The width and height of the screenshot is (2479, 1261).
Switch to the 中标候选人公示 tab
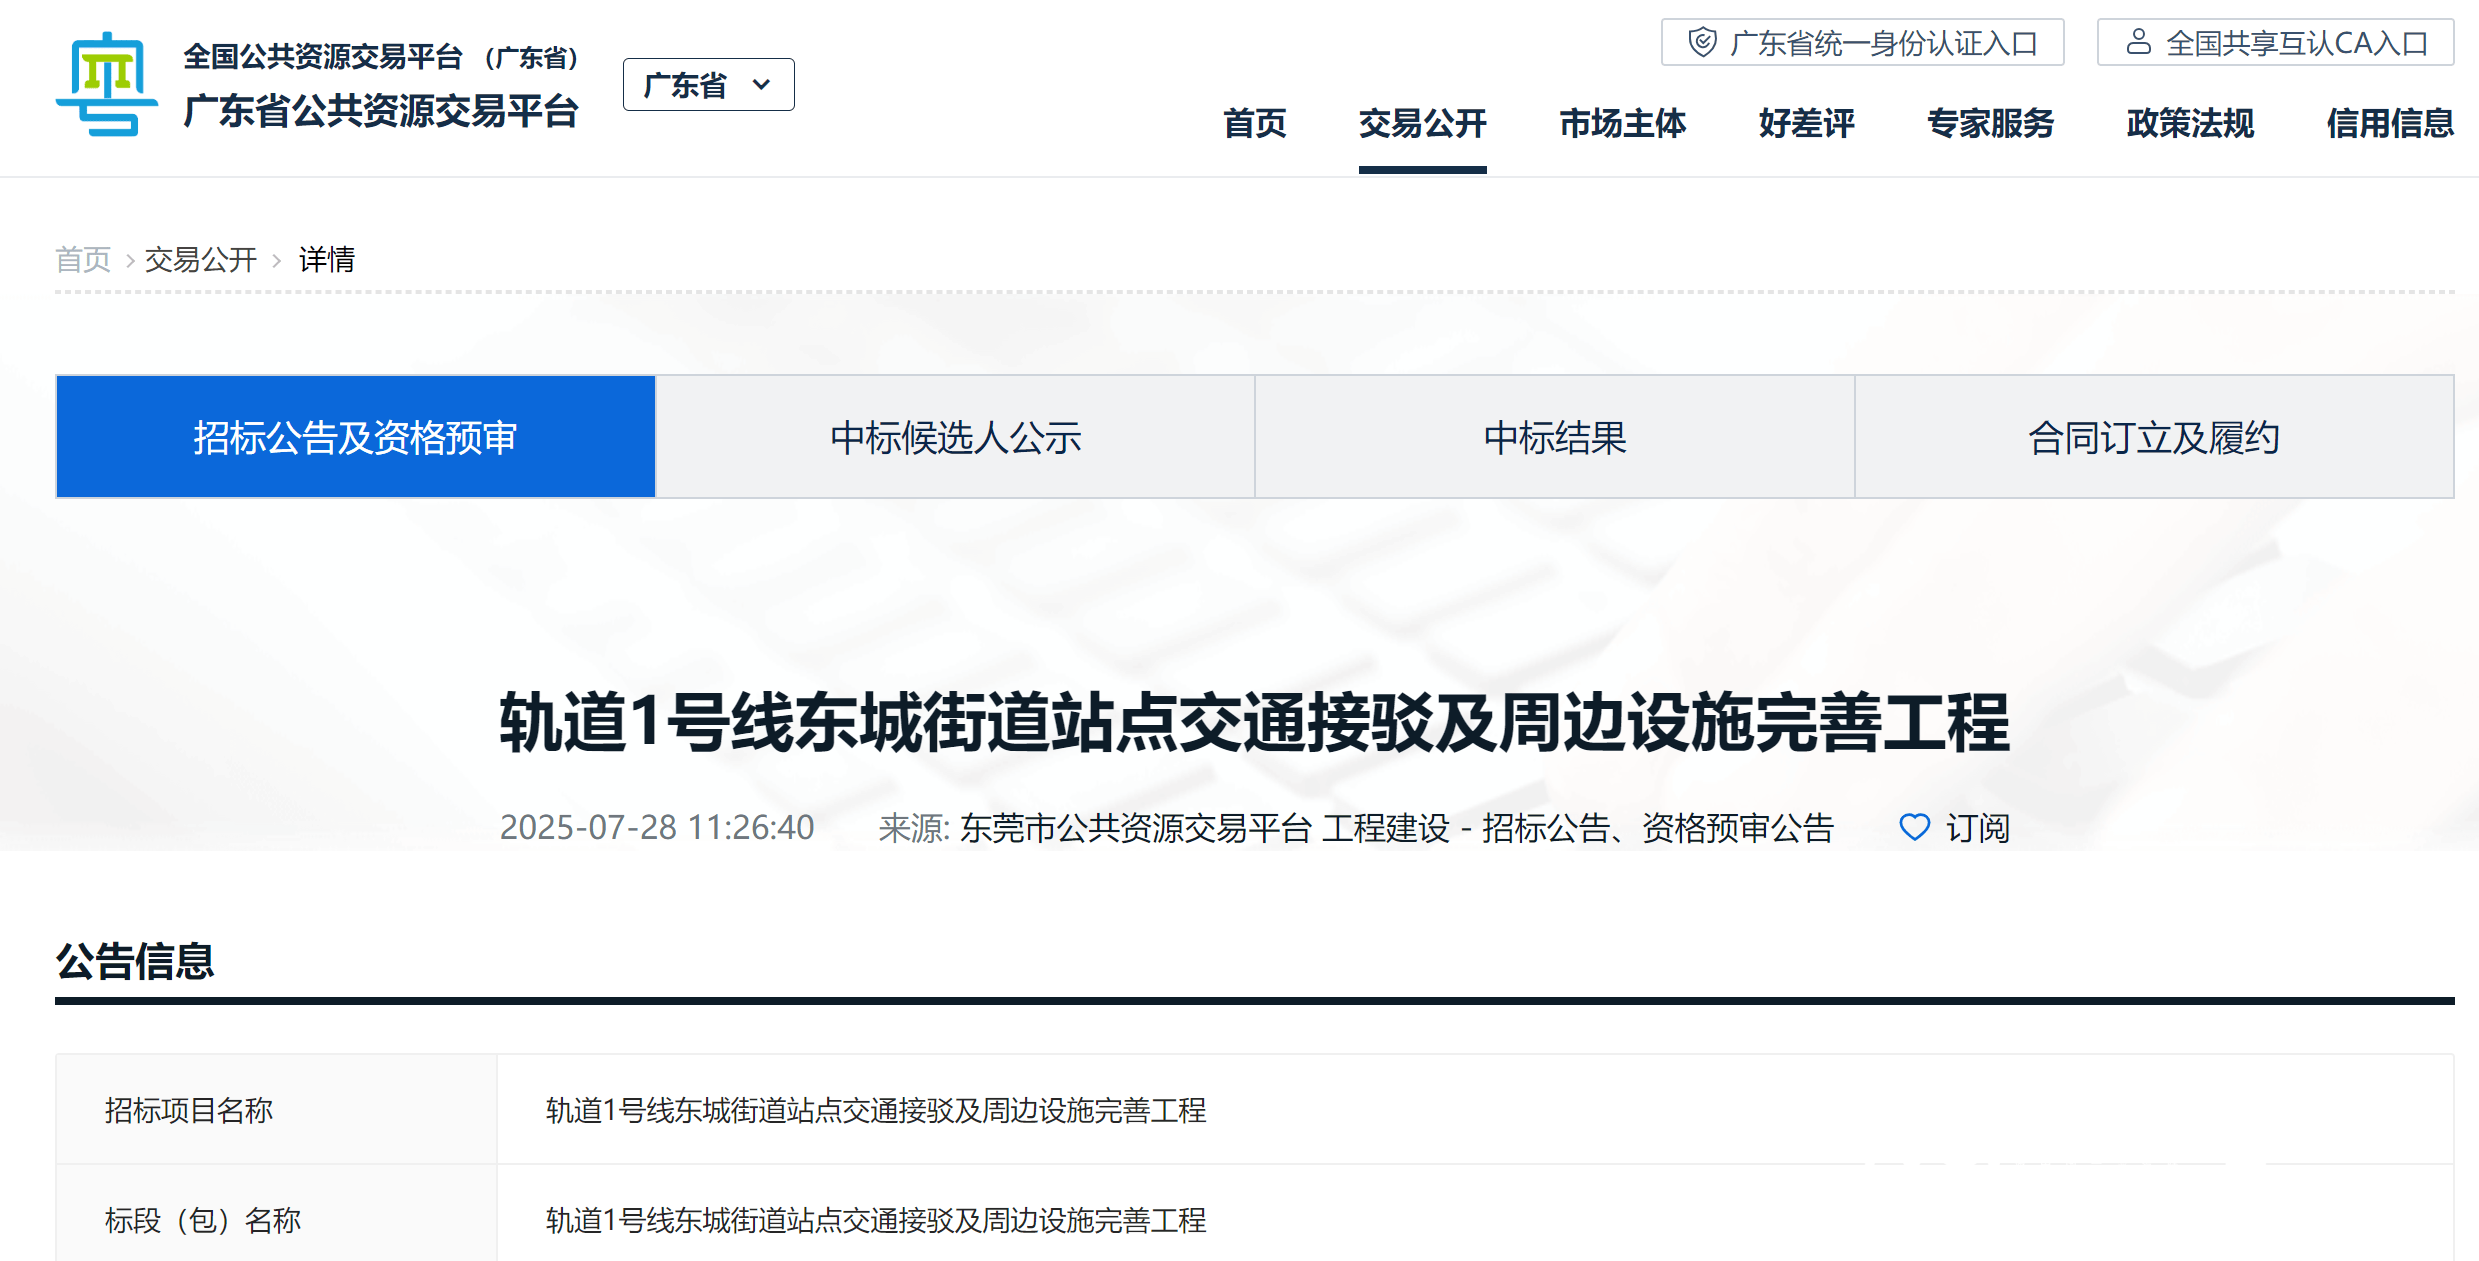click(x=955, y=437)
